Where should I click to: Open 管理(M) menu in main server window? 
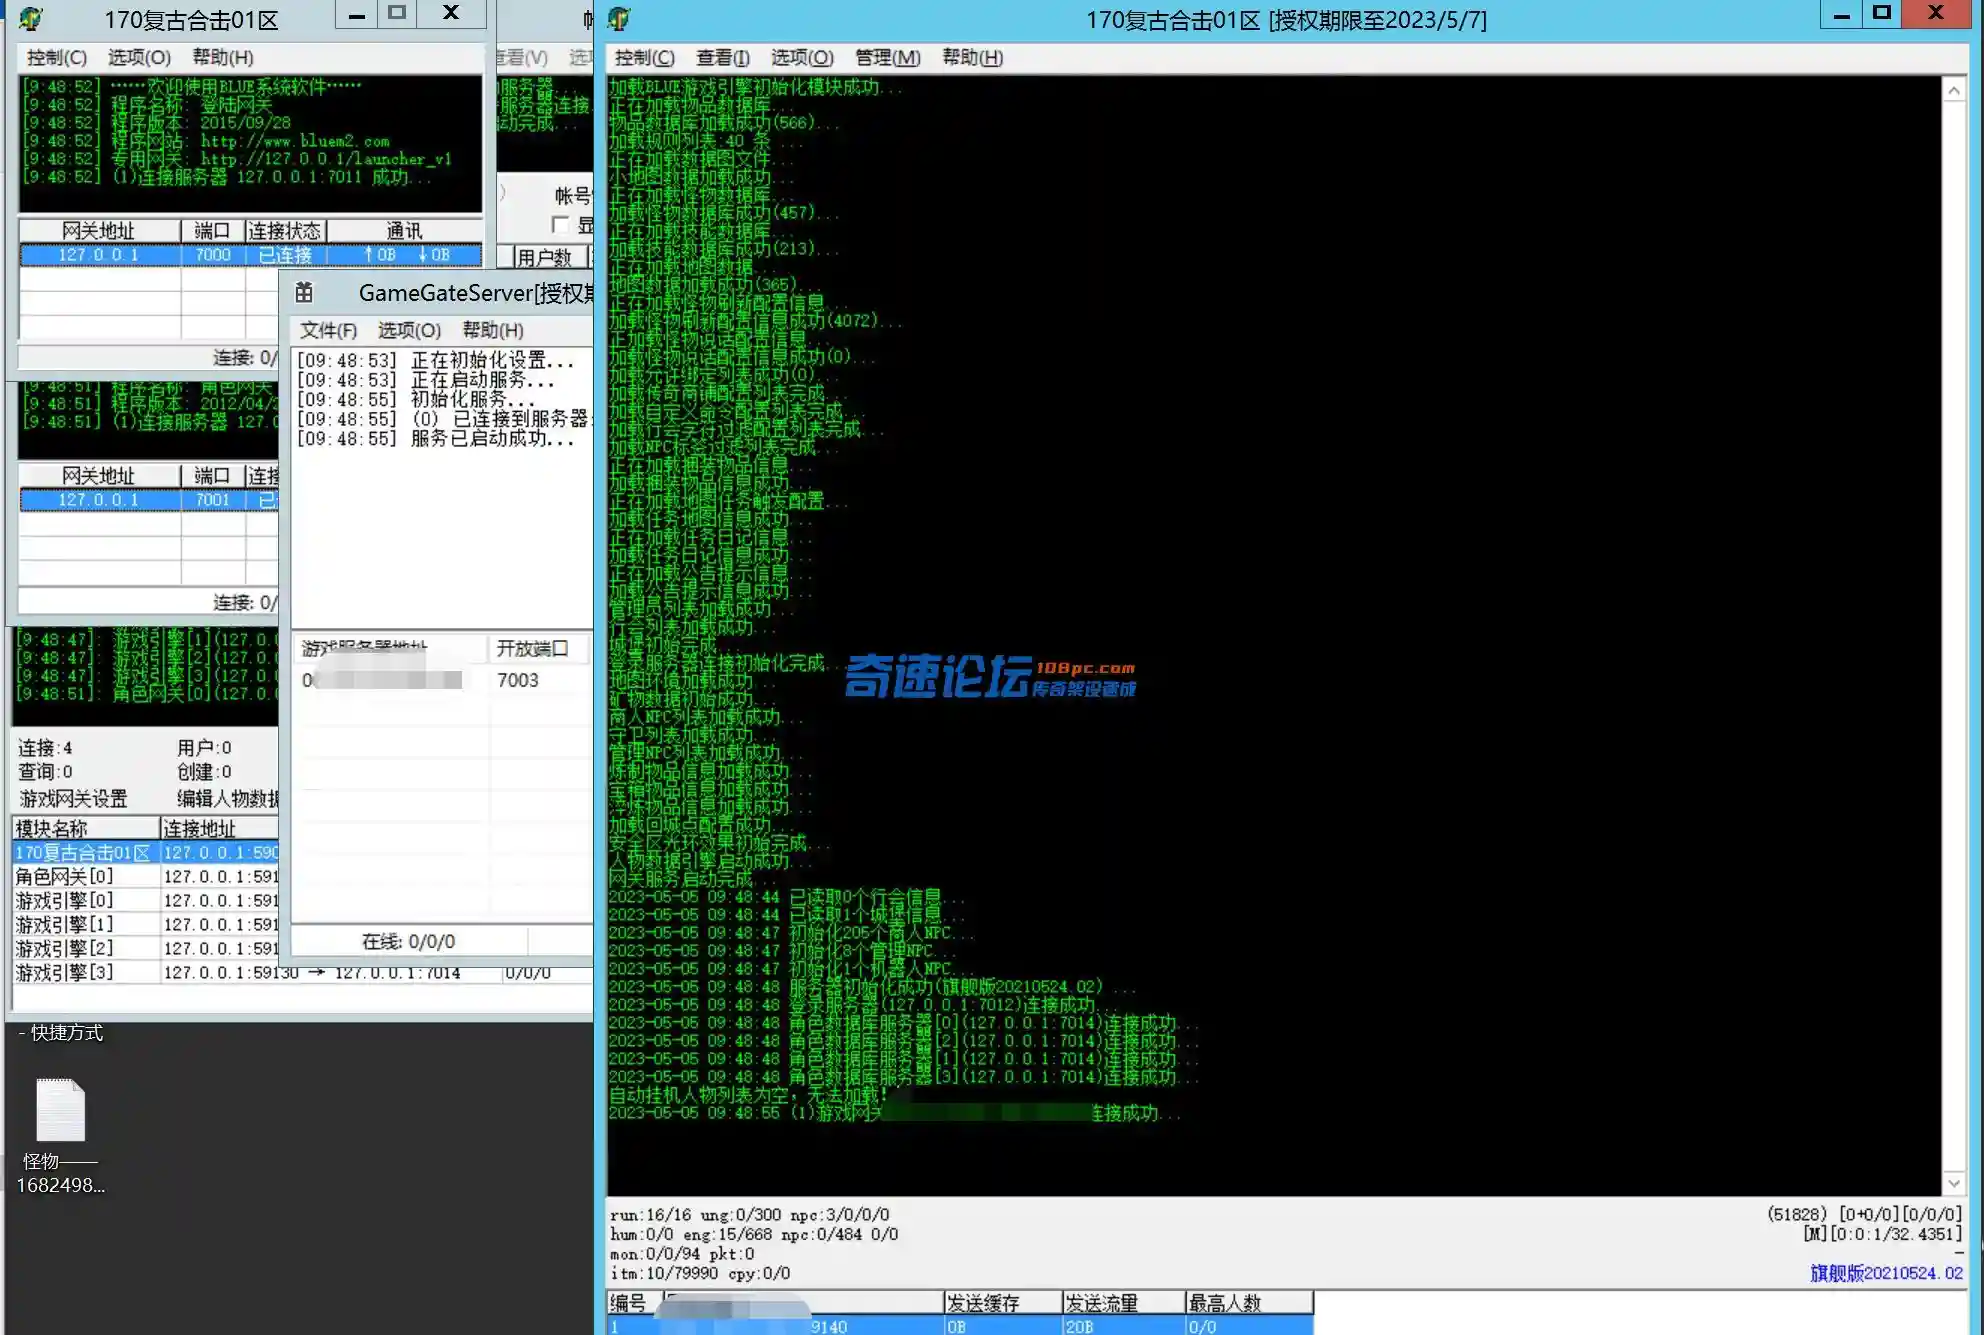[x=887, y=57]
